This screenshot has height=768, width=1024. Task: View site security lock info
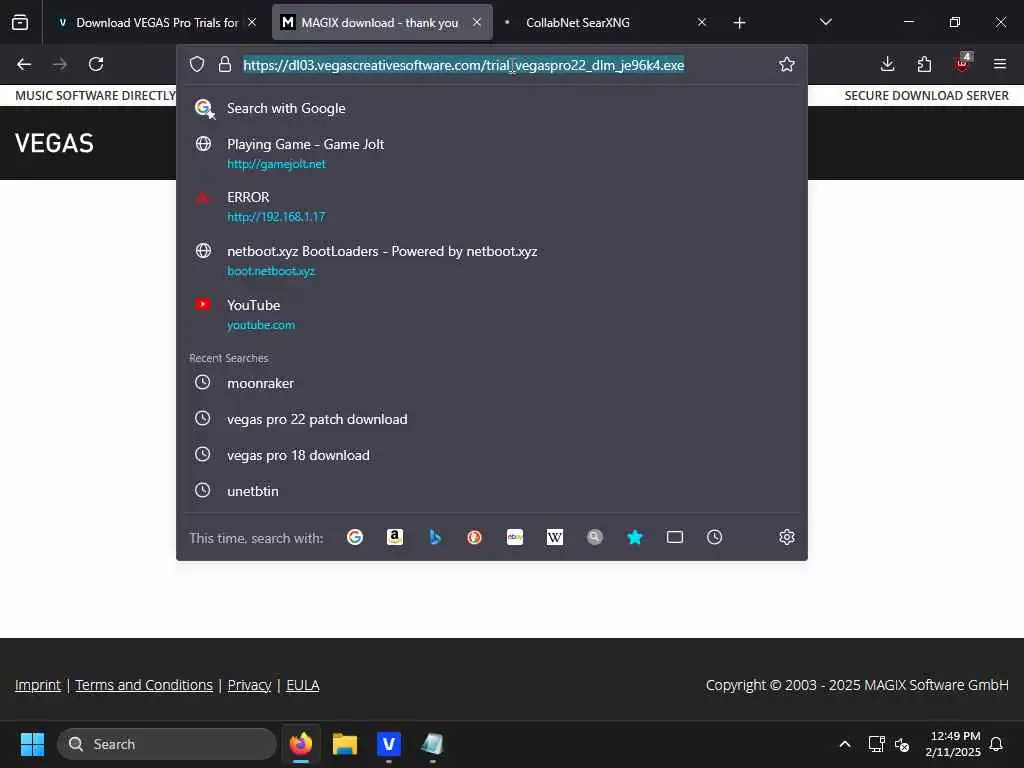(x=225, y=64)
